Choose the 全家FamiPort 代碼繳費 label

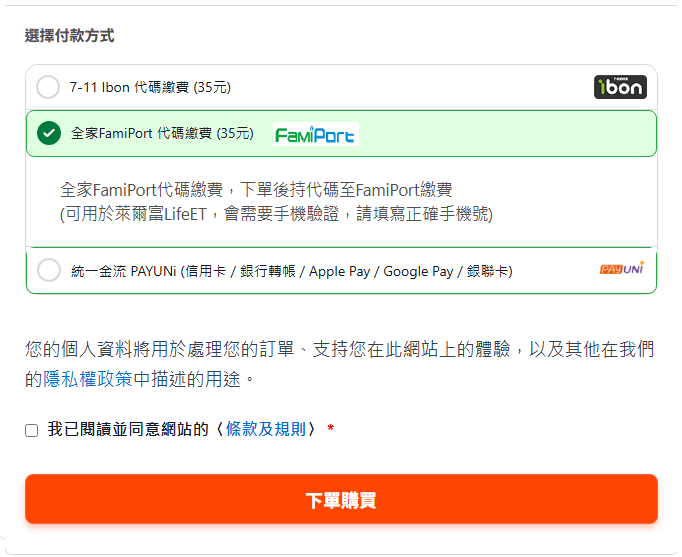tap(162, 133)
